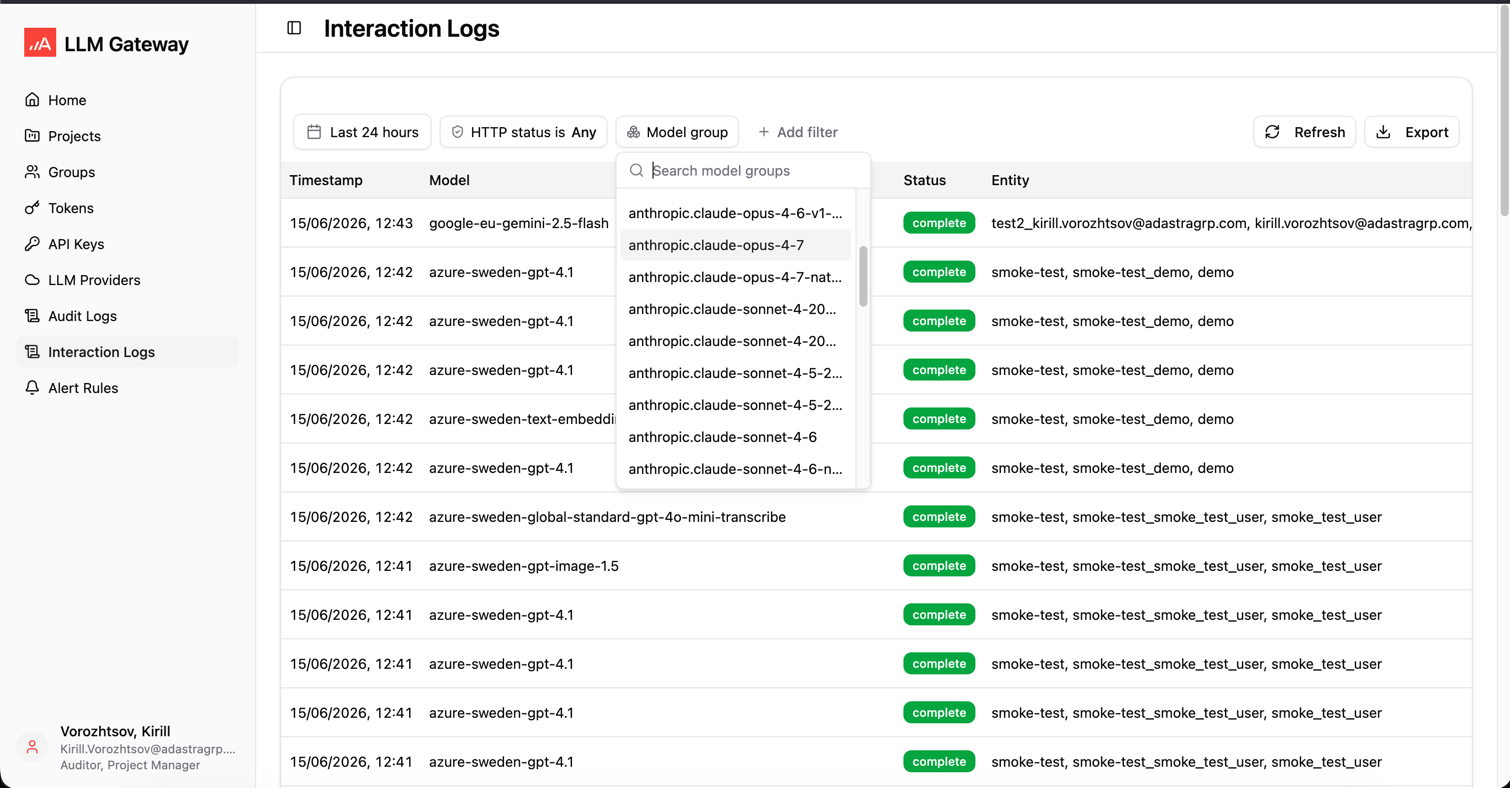Click the Interaction Logs page heading
The image size is (1510, 788).
coord(411,28)
